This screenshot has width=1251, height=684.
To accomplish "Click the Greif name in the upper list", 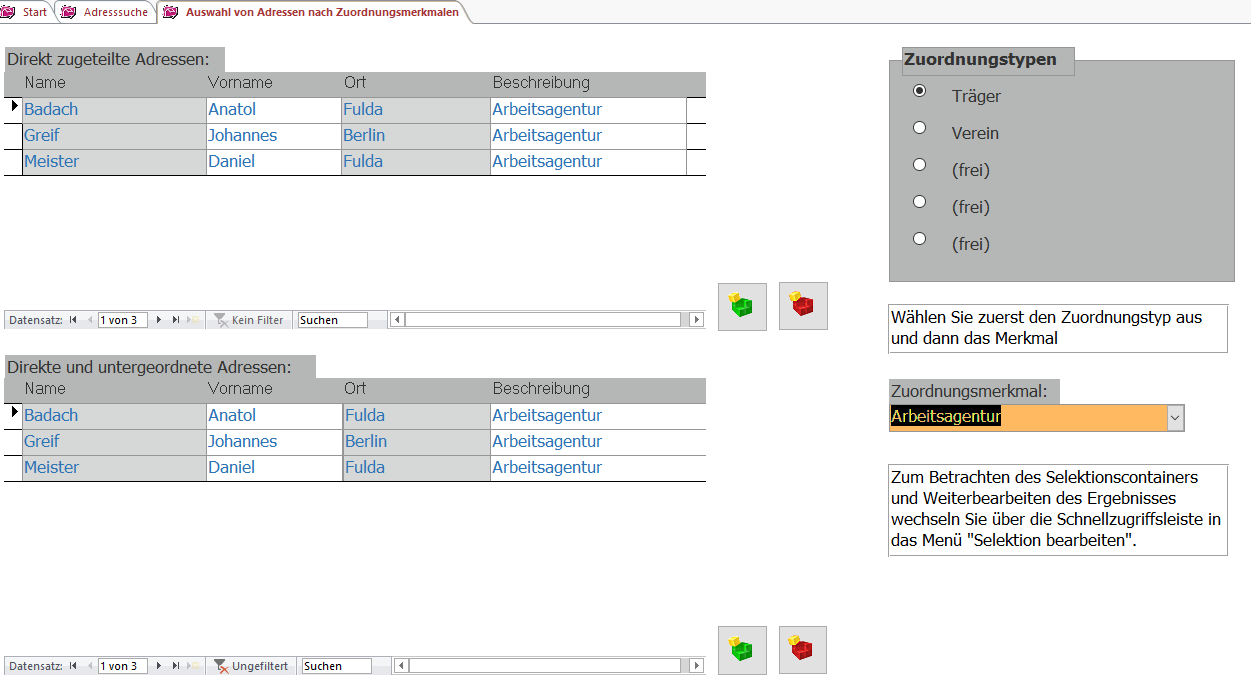I will pyautogui.click(x=42, y=136).
